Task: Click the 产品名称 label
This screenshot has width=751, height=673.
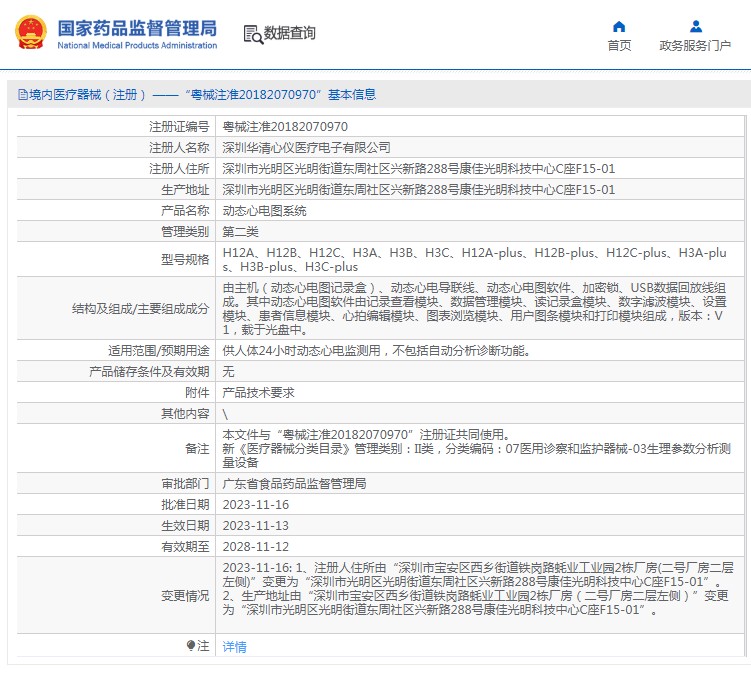Action: (185, 211)
